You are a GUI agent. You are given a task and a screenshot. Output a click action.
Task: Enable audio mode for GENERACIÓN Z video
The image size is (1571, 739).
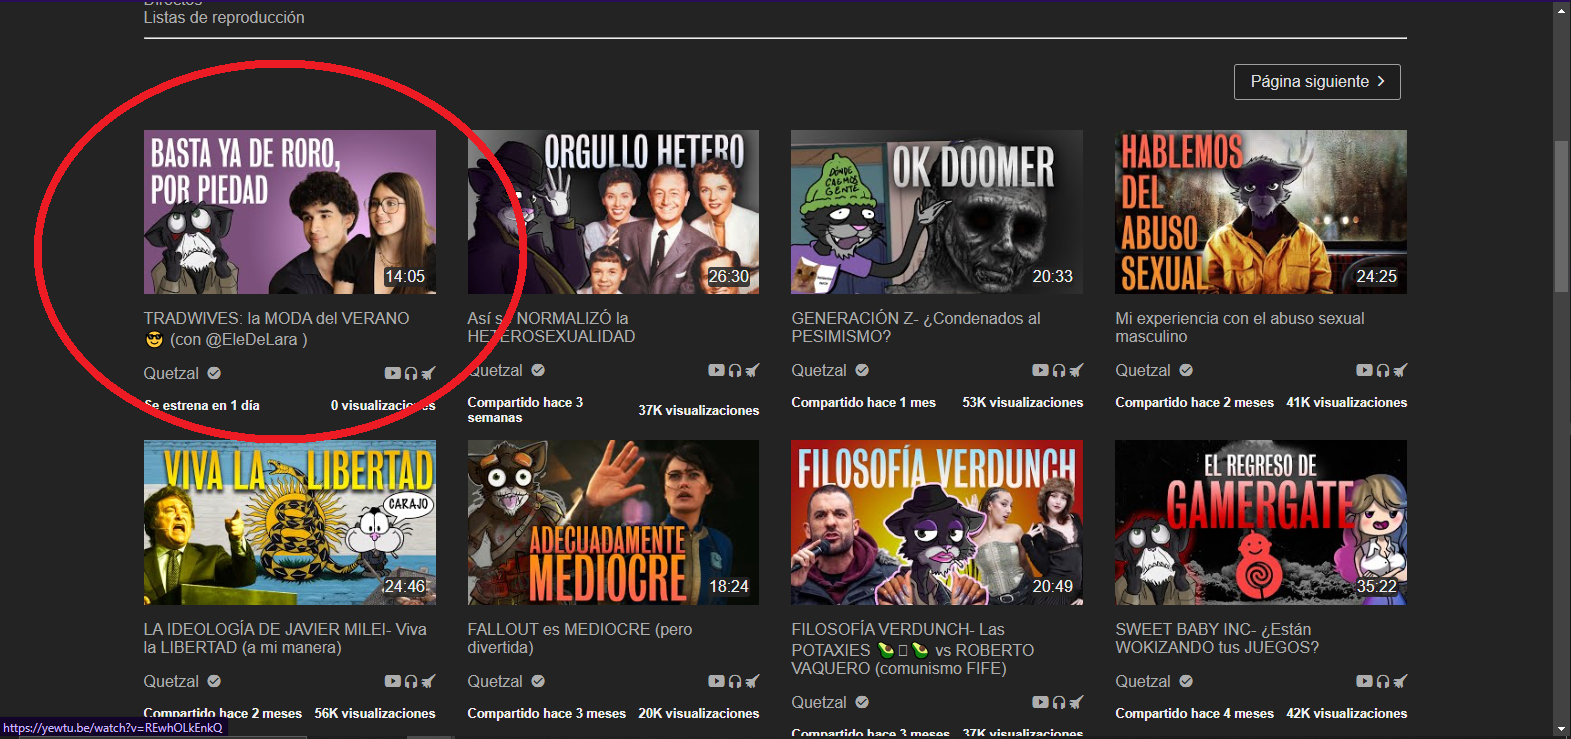click(1059, 370)
